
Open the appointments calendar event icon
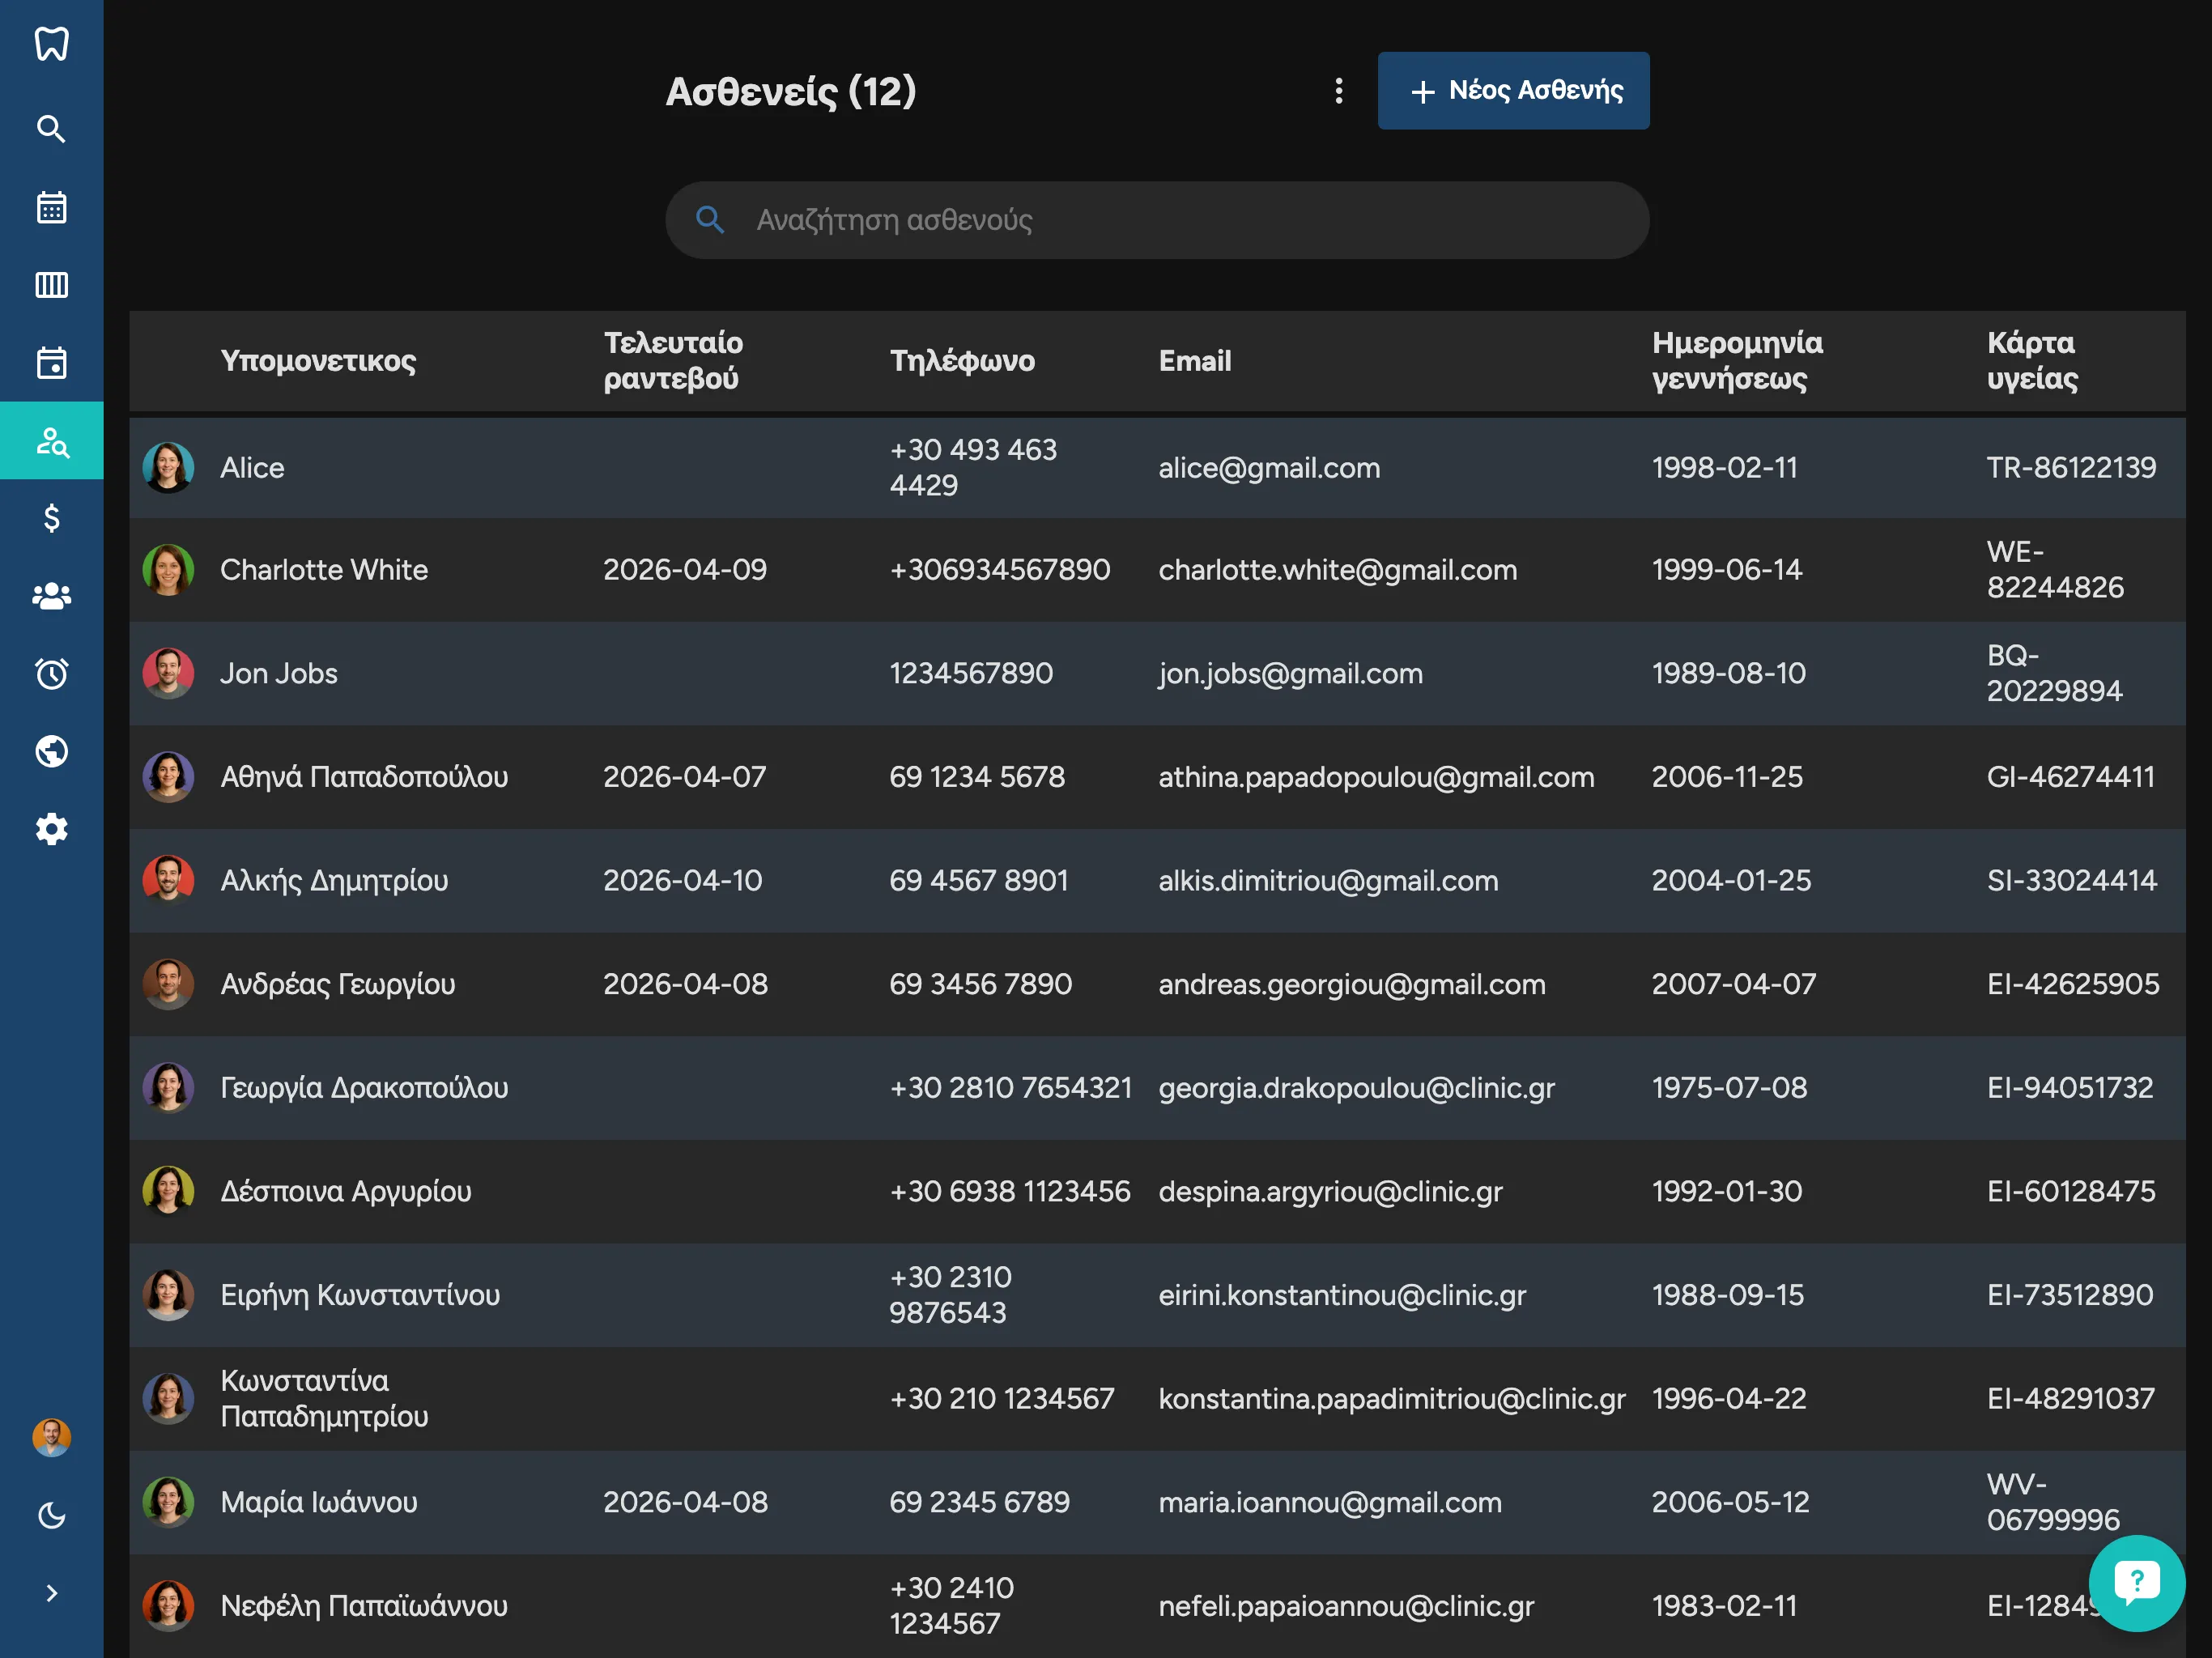tap(51, 363)
